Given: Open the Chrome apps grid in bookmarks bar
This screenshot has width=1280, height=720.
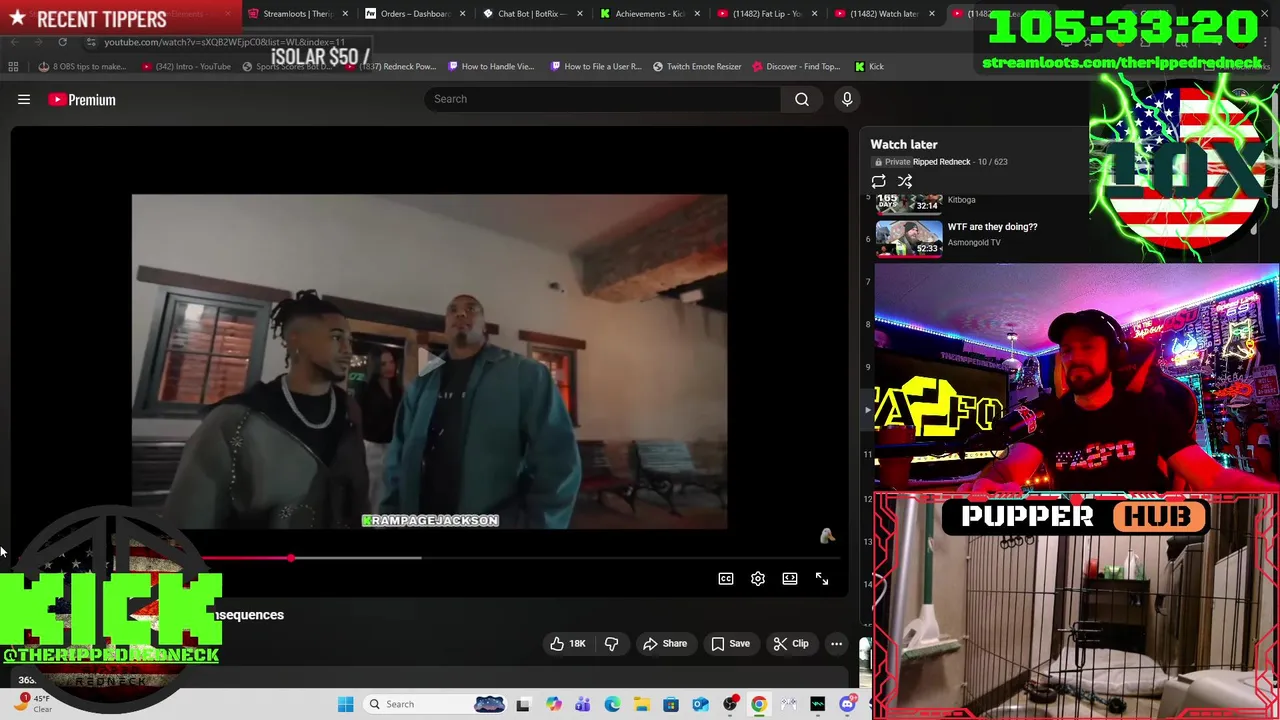Looking at the screenshot, I should click(13, 67).
